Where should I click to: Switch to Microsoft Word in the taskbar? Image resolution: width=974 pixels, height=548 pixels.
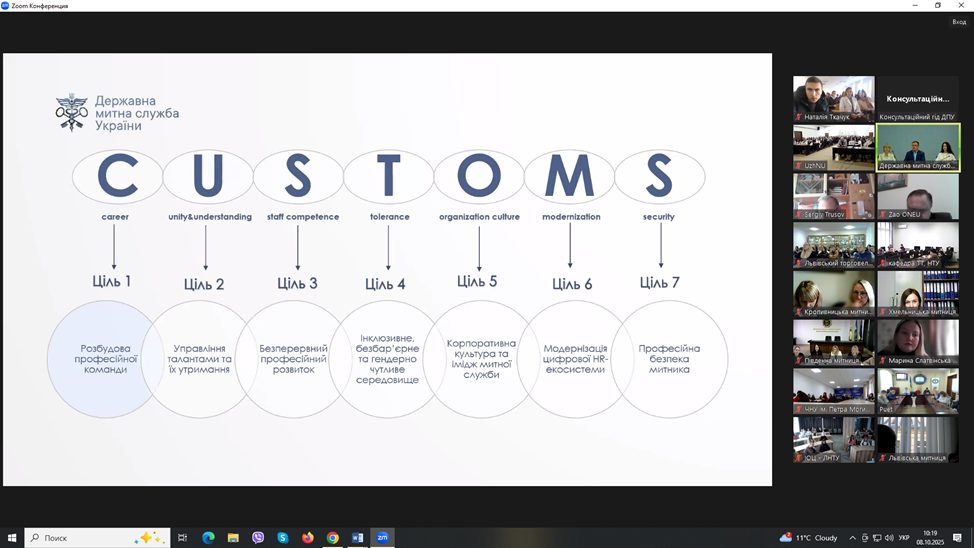pos(357,537)
